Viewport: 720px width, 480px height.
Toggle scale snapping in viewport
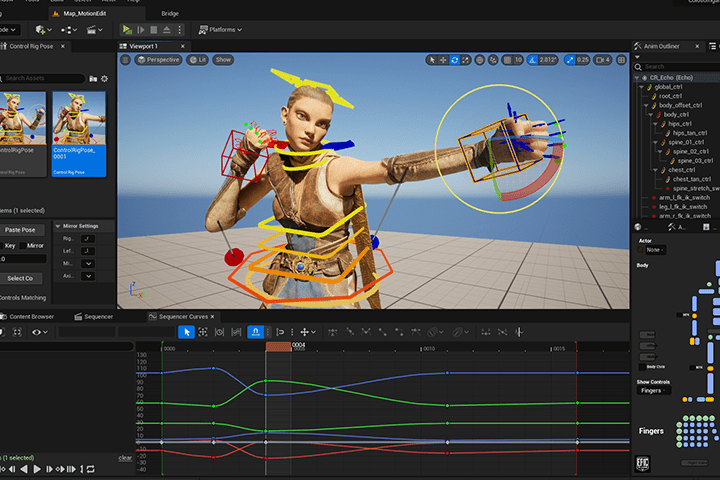click(x=570, y=60)
